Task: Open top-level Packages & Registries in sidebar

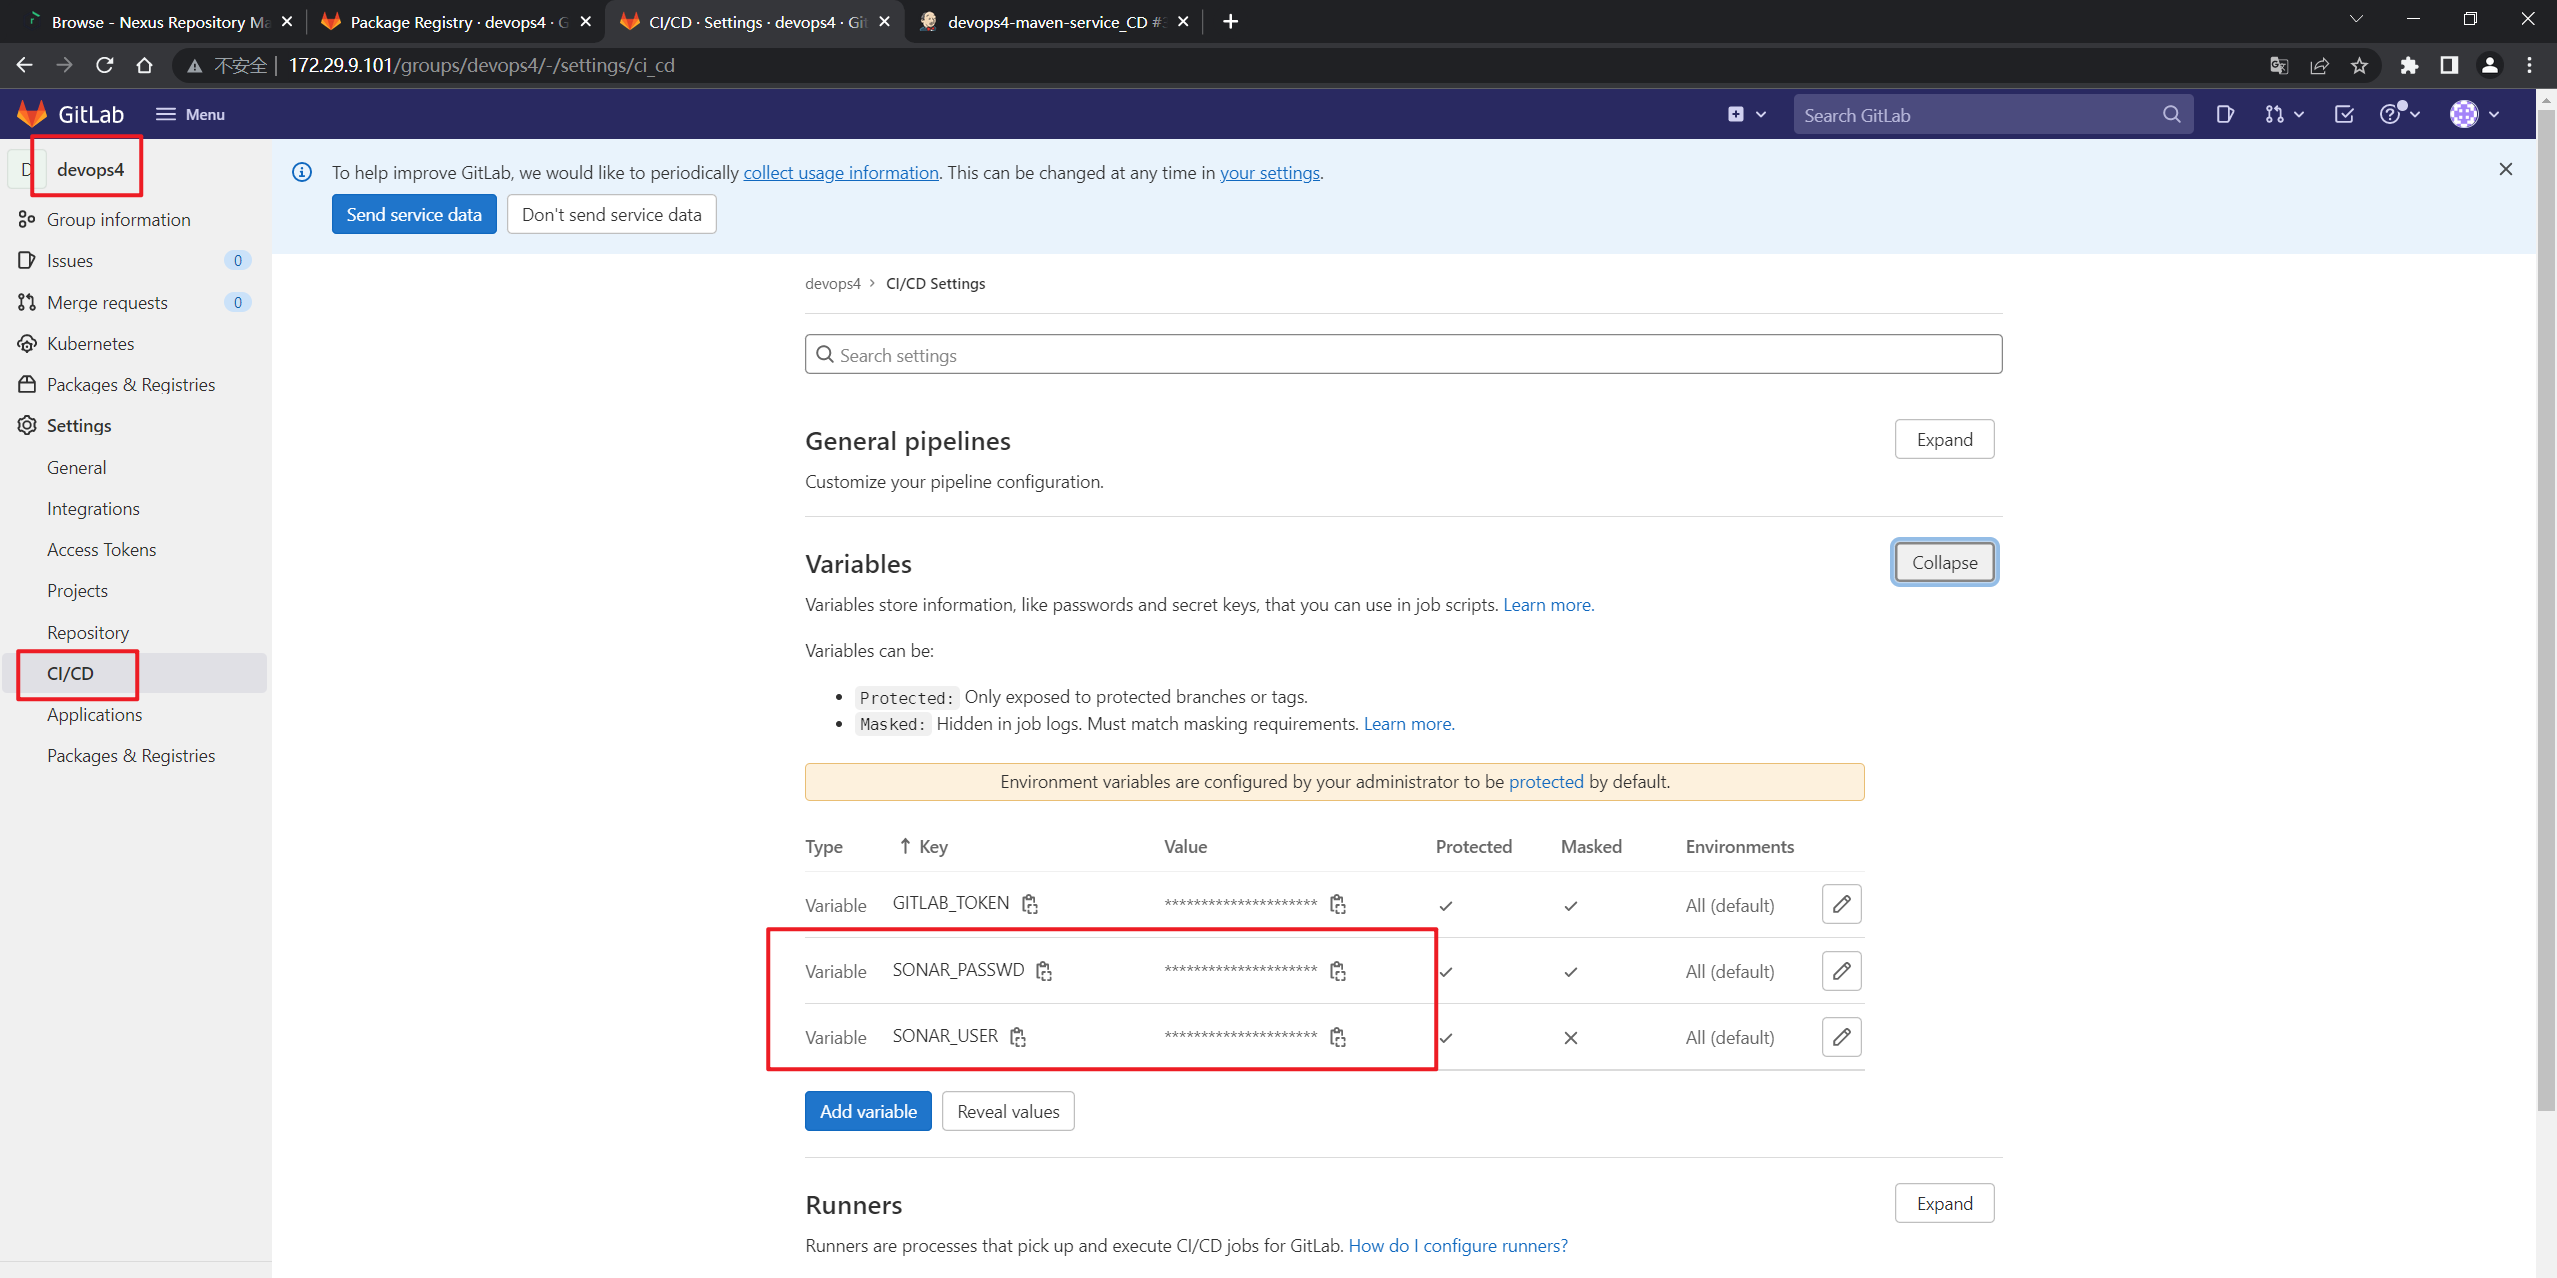Action: [130, 384]
